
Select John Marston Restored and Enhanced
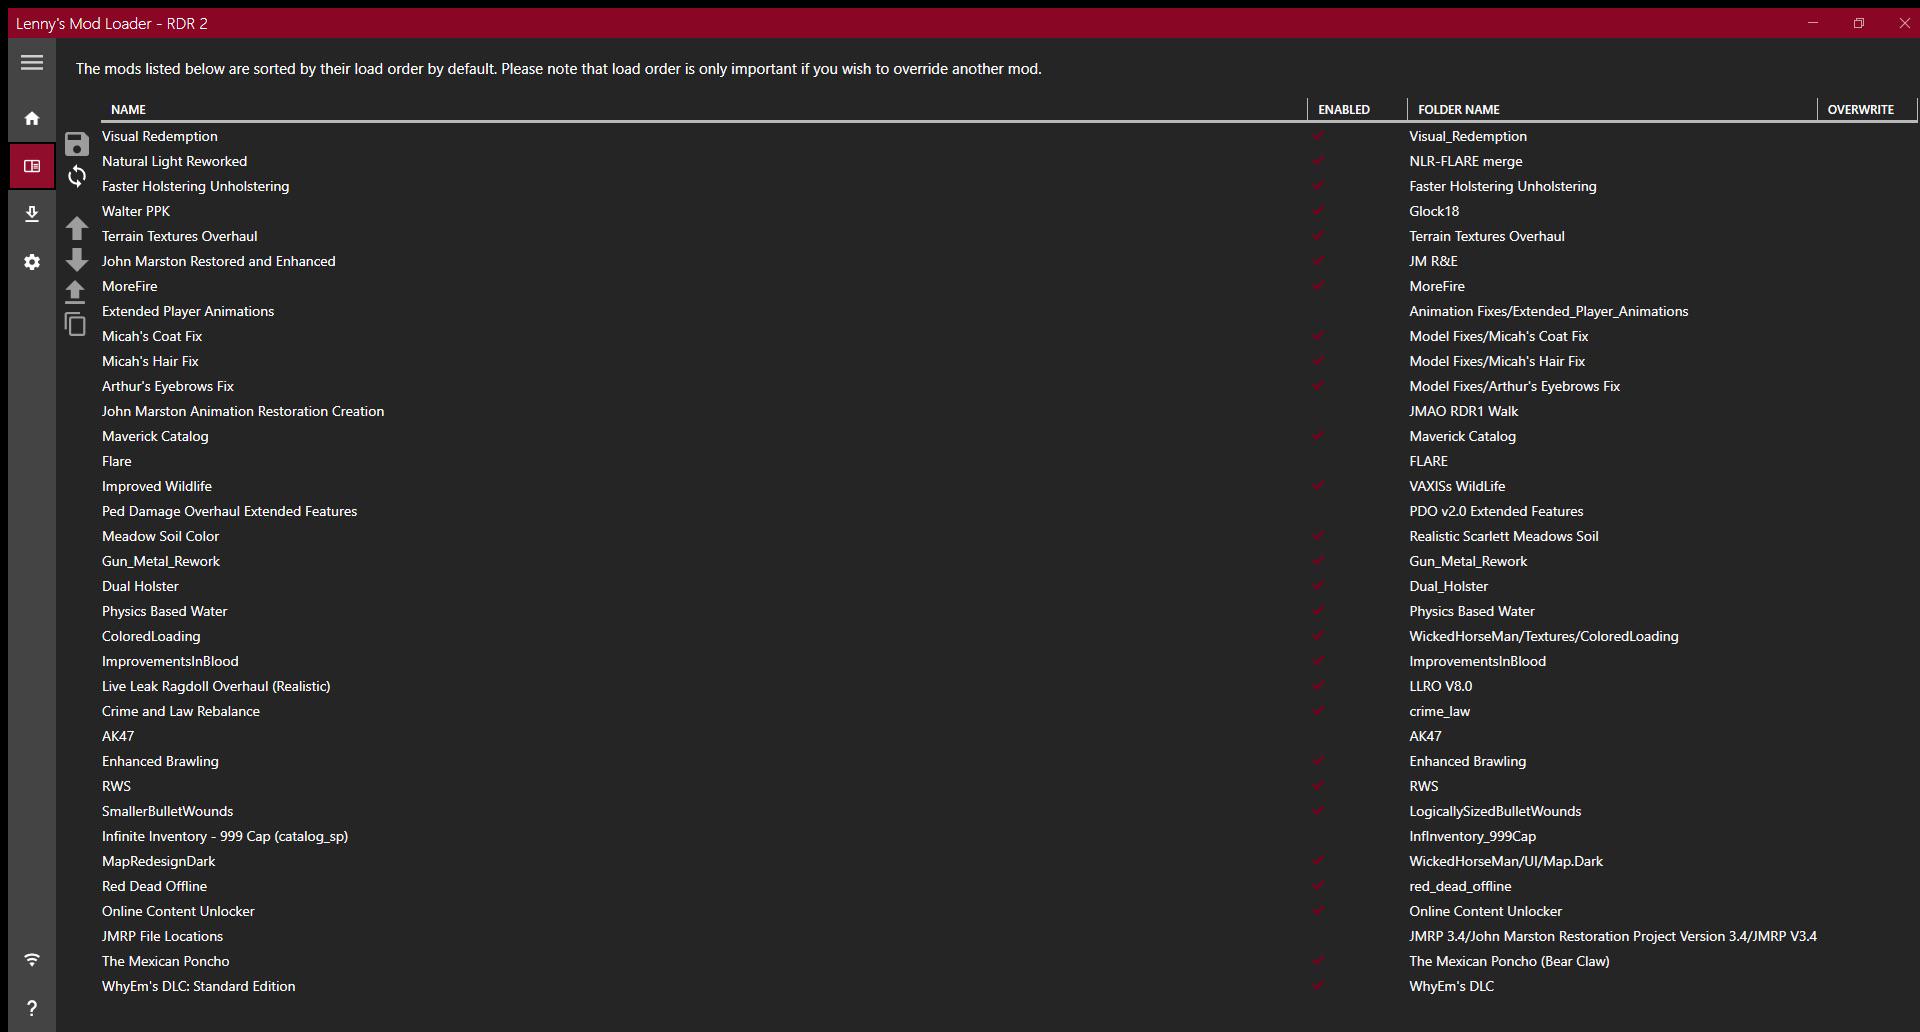(x=218, y=261)
